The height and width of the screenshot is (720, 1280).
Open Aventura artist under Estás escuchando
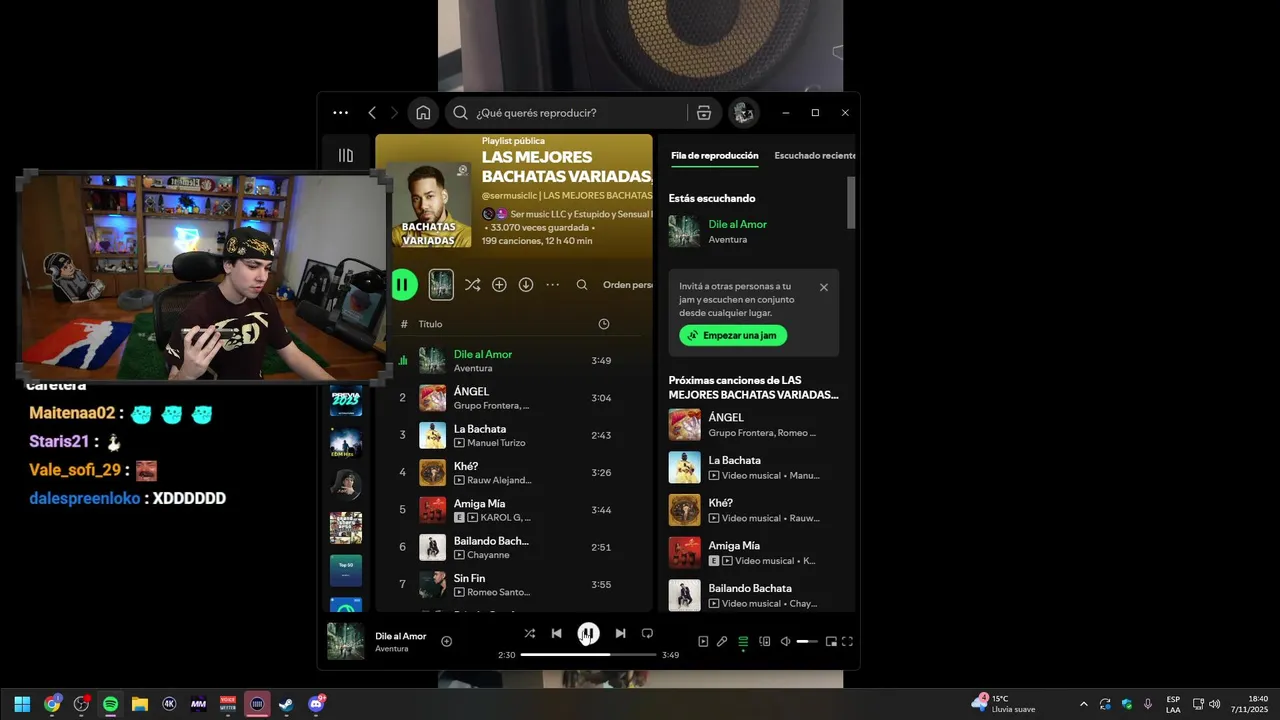(727, 240)
